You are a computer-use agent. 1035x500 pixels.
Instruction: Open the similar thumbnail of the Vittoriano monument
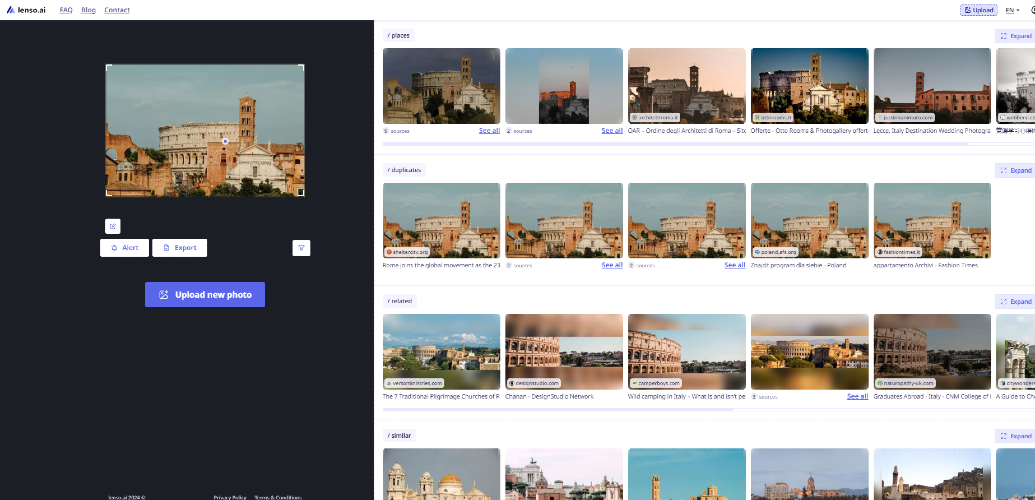tap(564, 474)
